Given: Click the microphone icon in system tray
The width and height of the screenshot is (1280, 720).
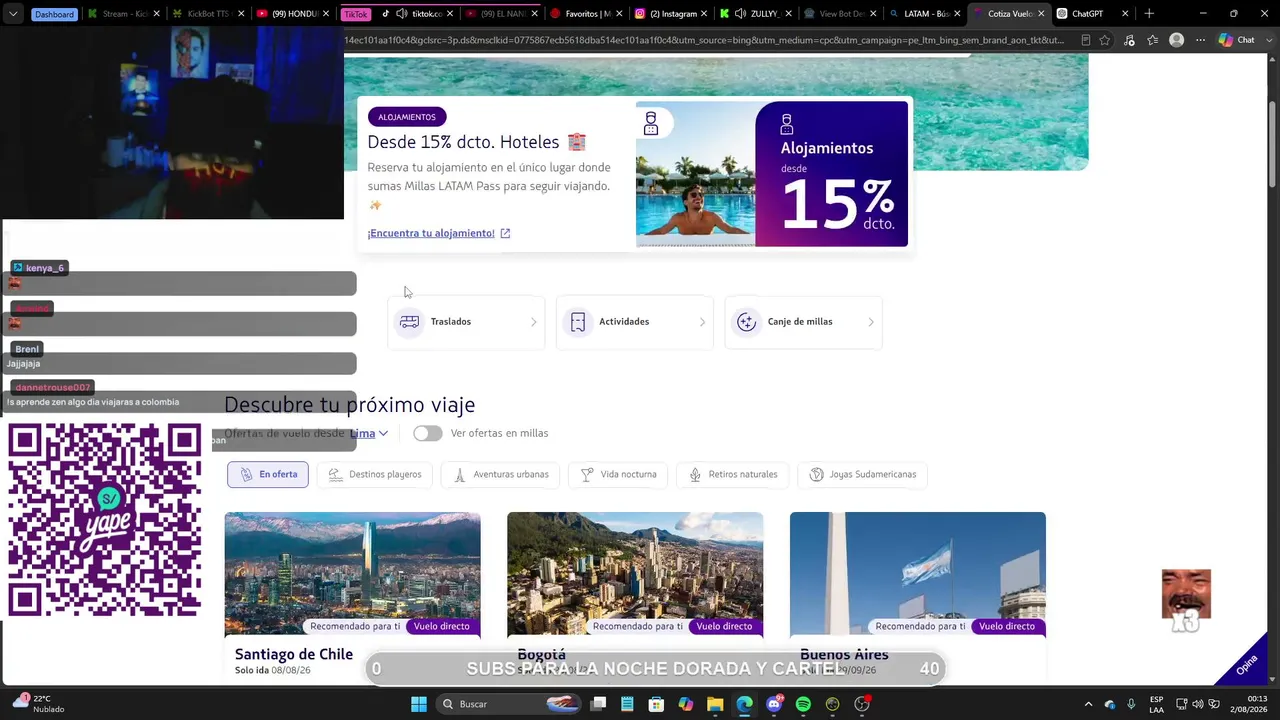Looking at the screenshot, I should point(1131,704).
